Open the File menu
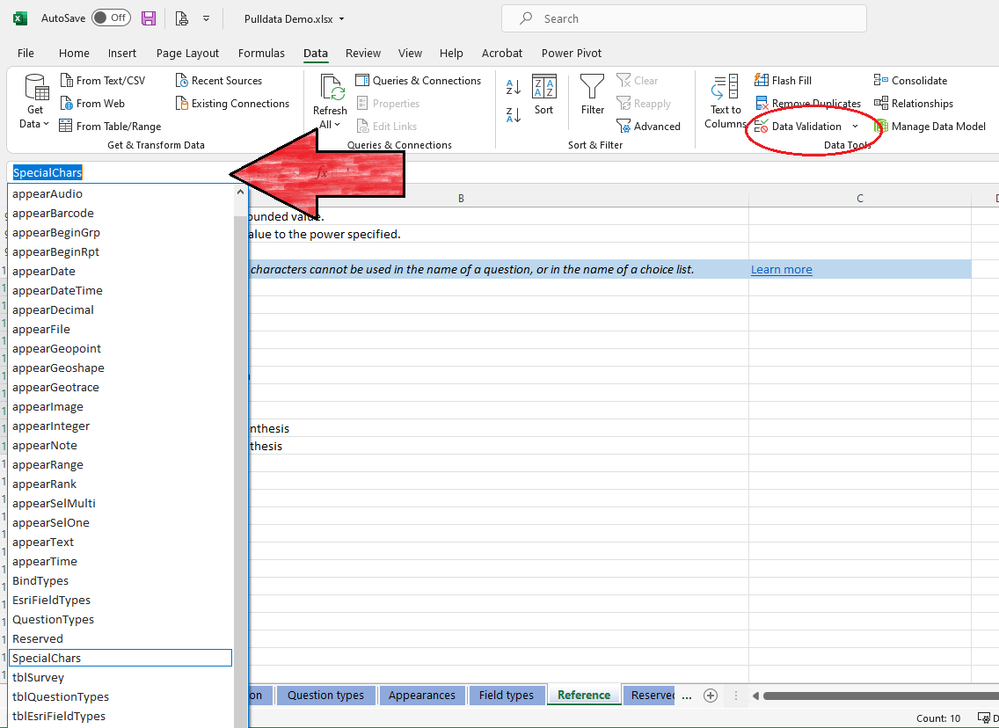This screenshot has width=999, height=728. pyautogui.click(x=25, y=53)
